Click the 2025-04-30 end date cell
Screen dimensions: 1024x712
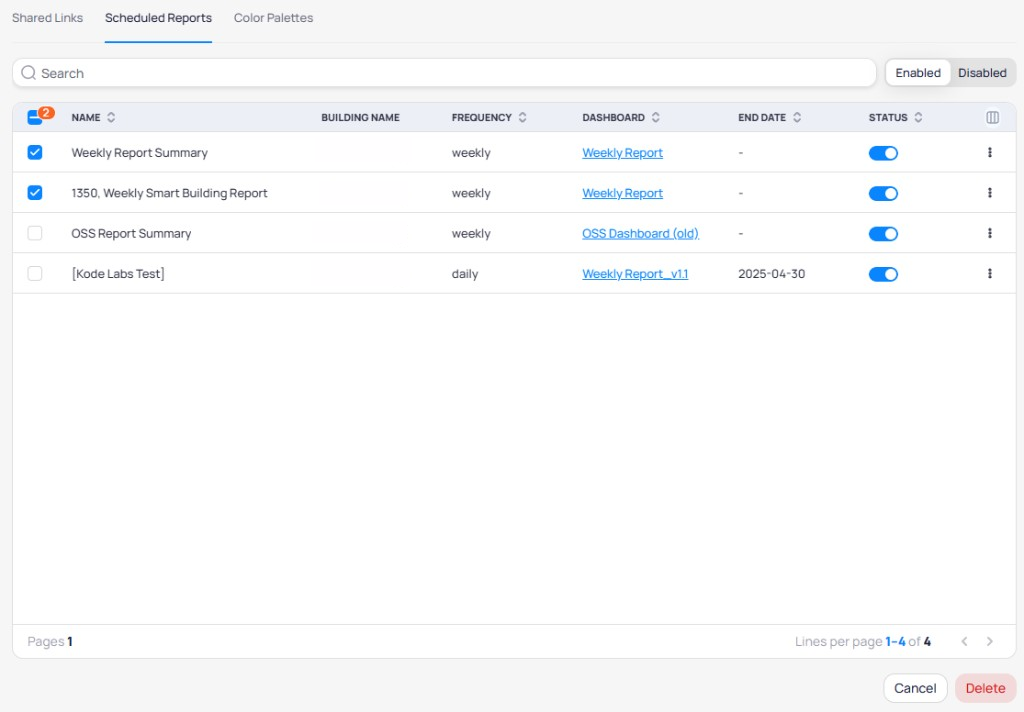pos(771,274)
